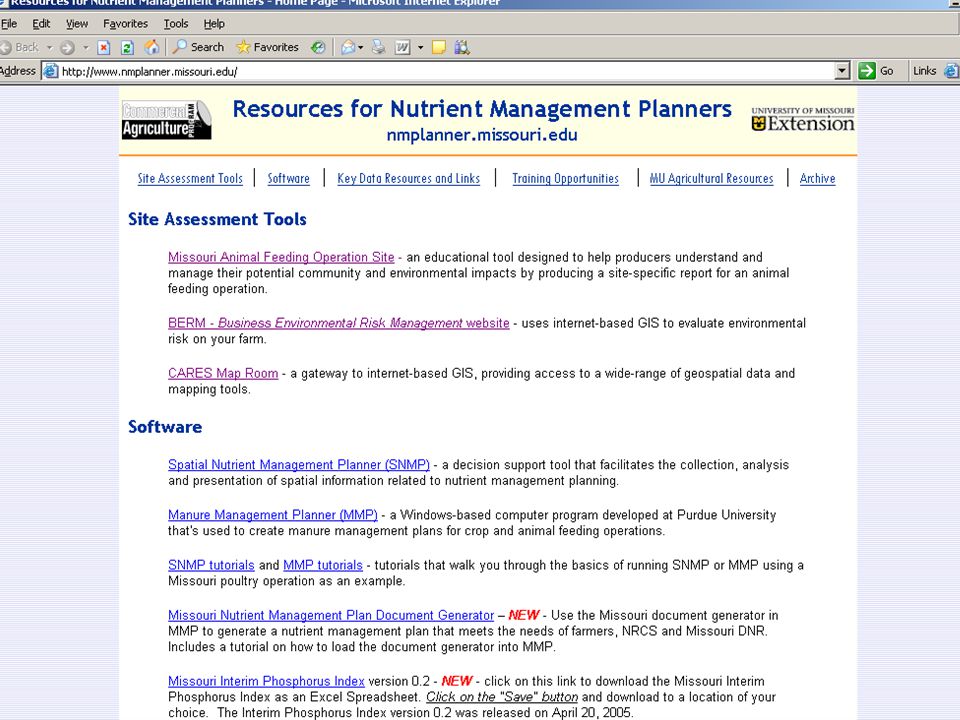
Task: Edit page with Word icon
Action: 402,47
